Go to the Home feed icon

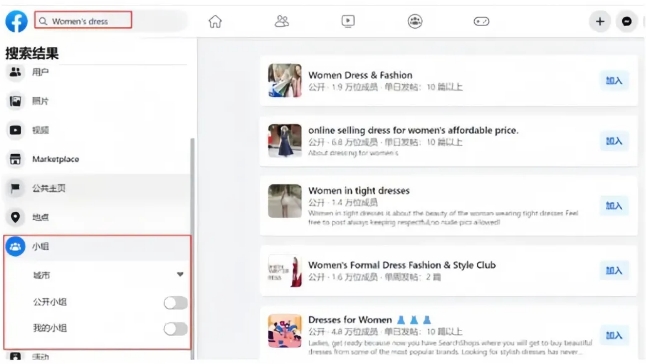pos(215,21)
